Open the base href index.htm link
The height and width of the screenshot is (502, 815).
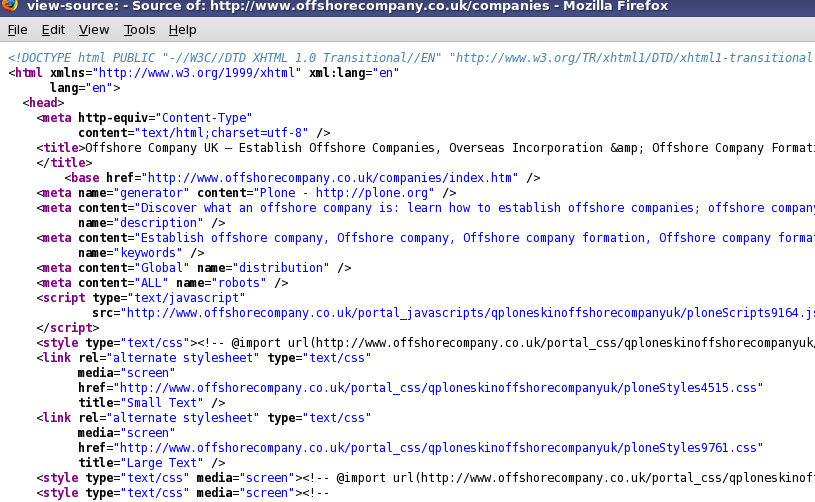330,178
